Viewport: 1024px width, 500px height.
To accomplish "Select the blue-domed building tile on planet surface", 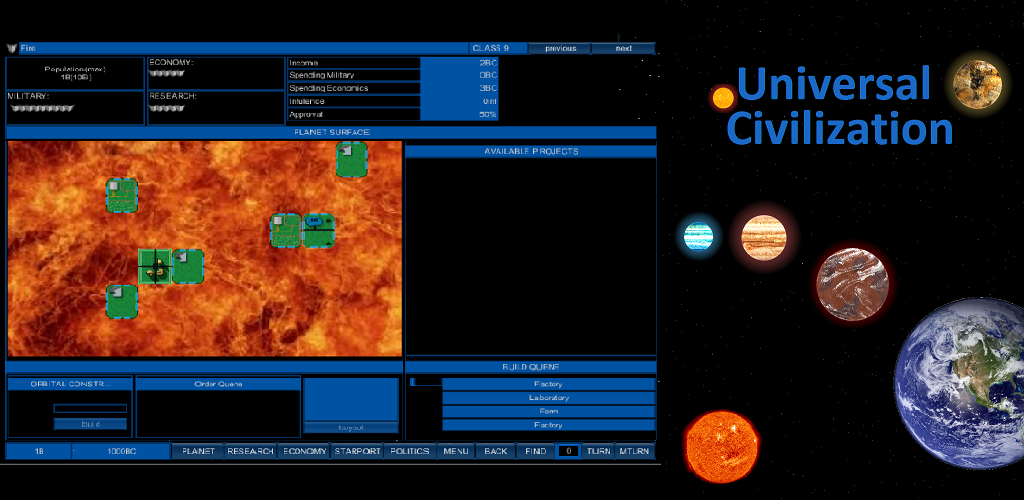I will click(x=318, y=229).
